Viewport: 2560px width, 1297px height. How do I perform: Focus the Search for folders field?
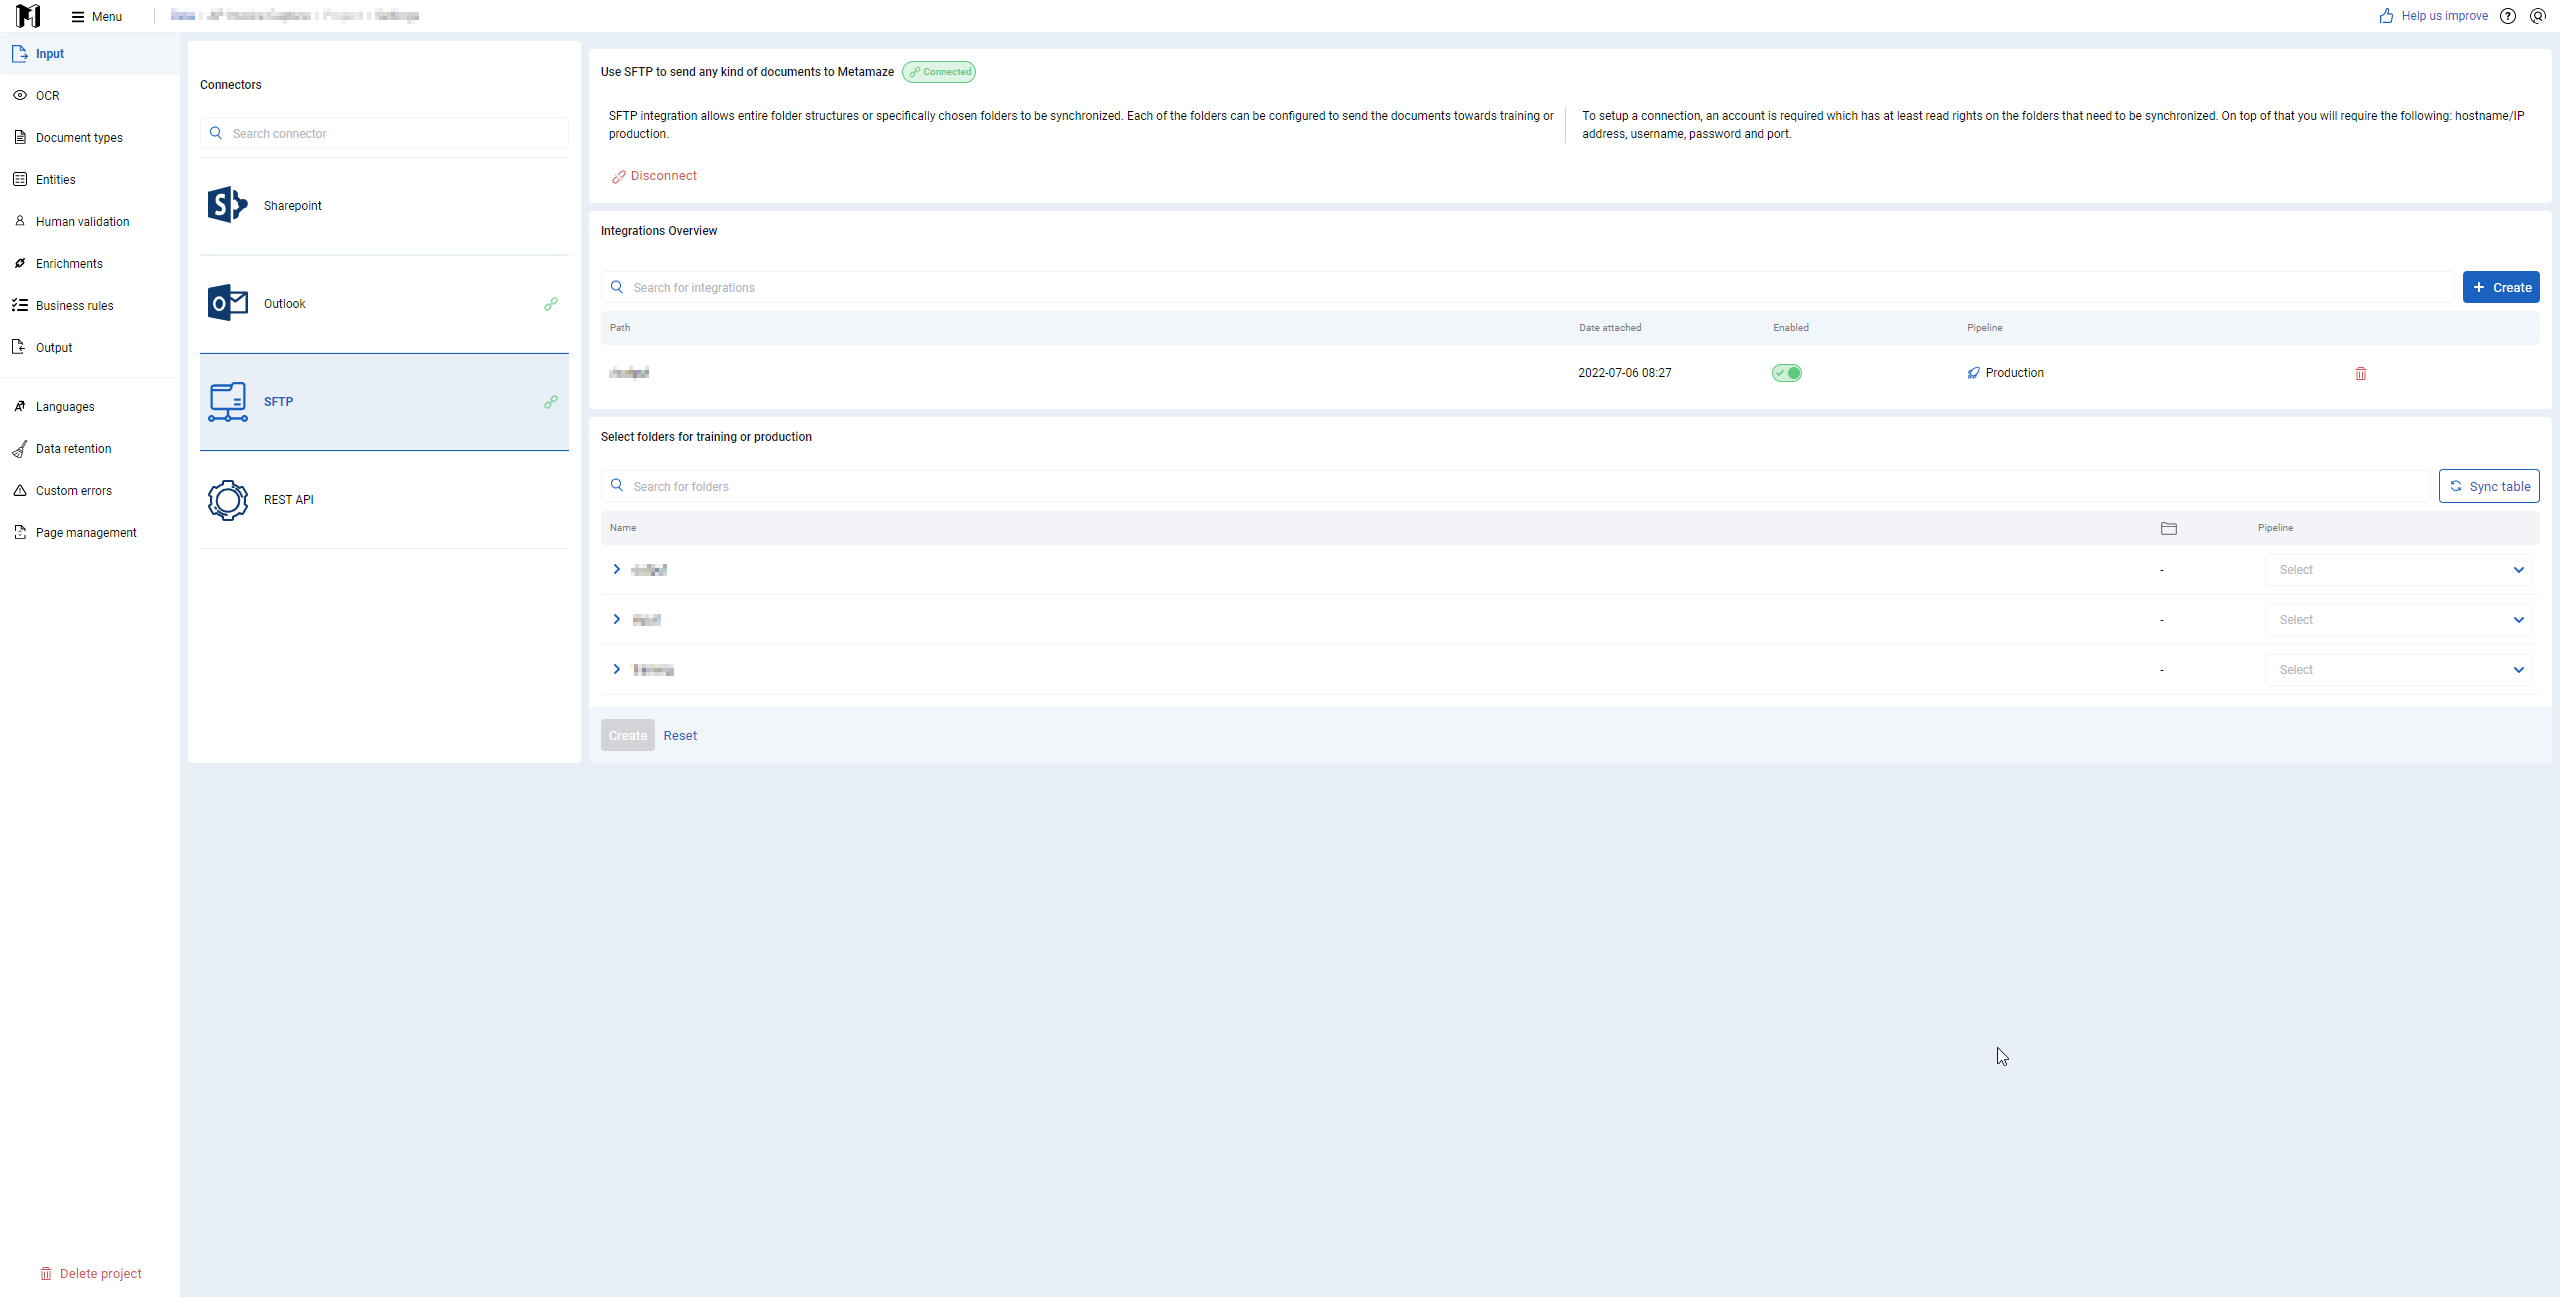coord(1515,486)
